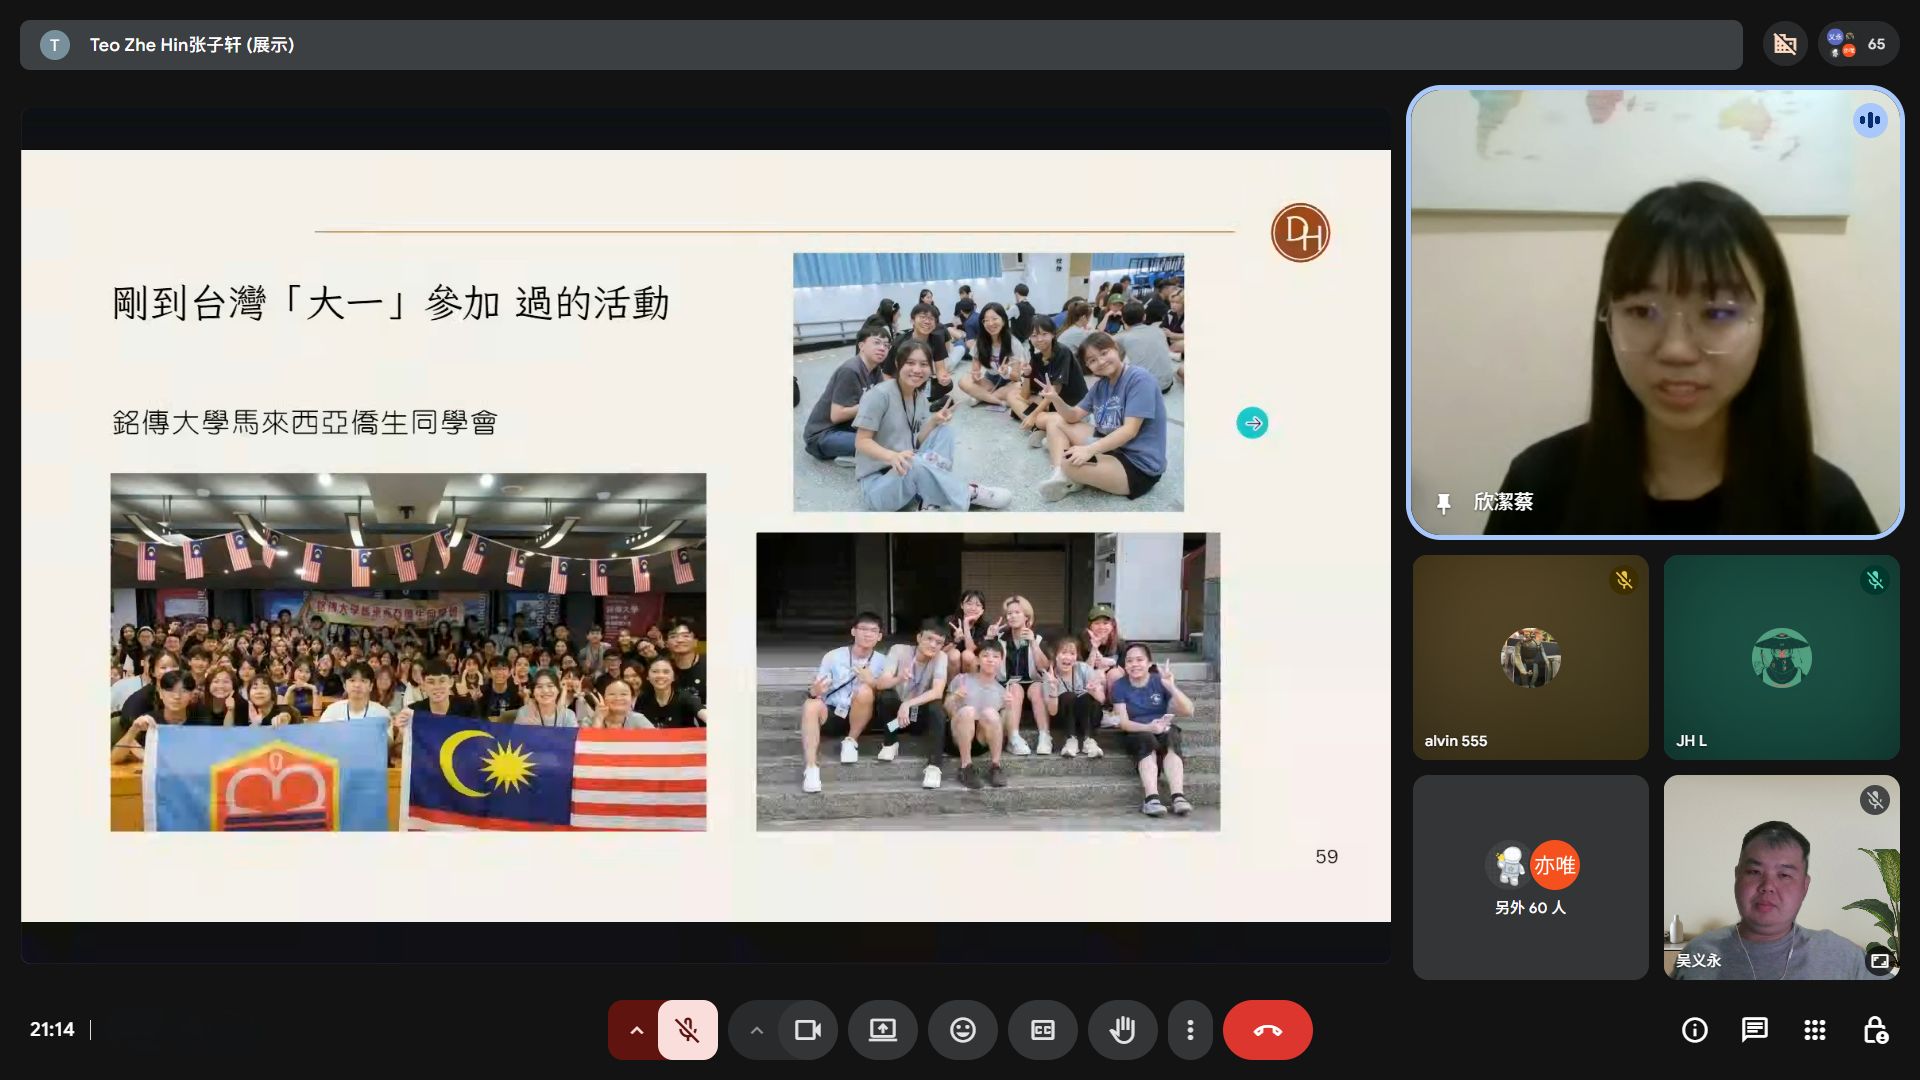The height and width of the screenshot is (1080, 1920).
Task: Unpin 欣潔蔡 video tile
Action: pos(1443,503)
